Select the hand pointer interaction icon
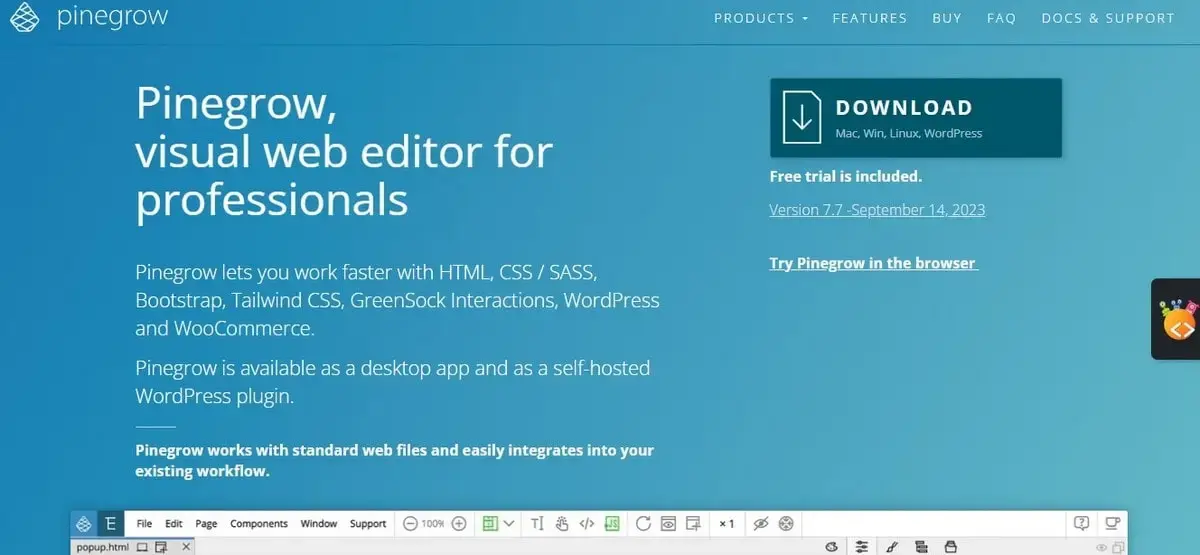 coord(562,524)
